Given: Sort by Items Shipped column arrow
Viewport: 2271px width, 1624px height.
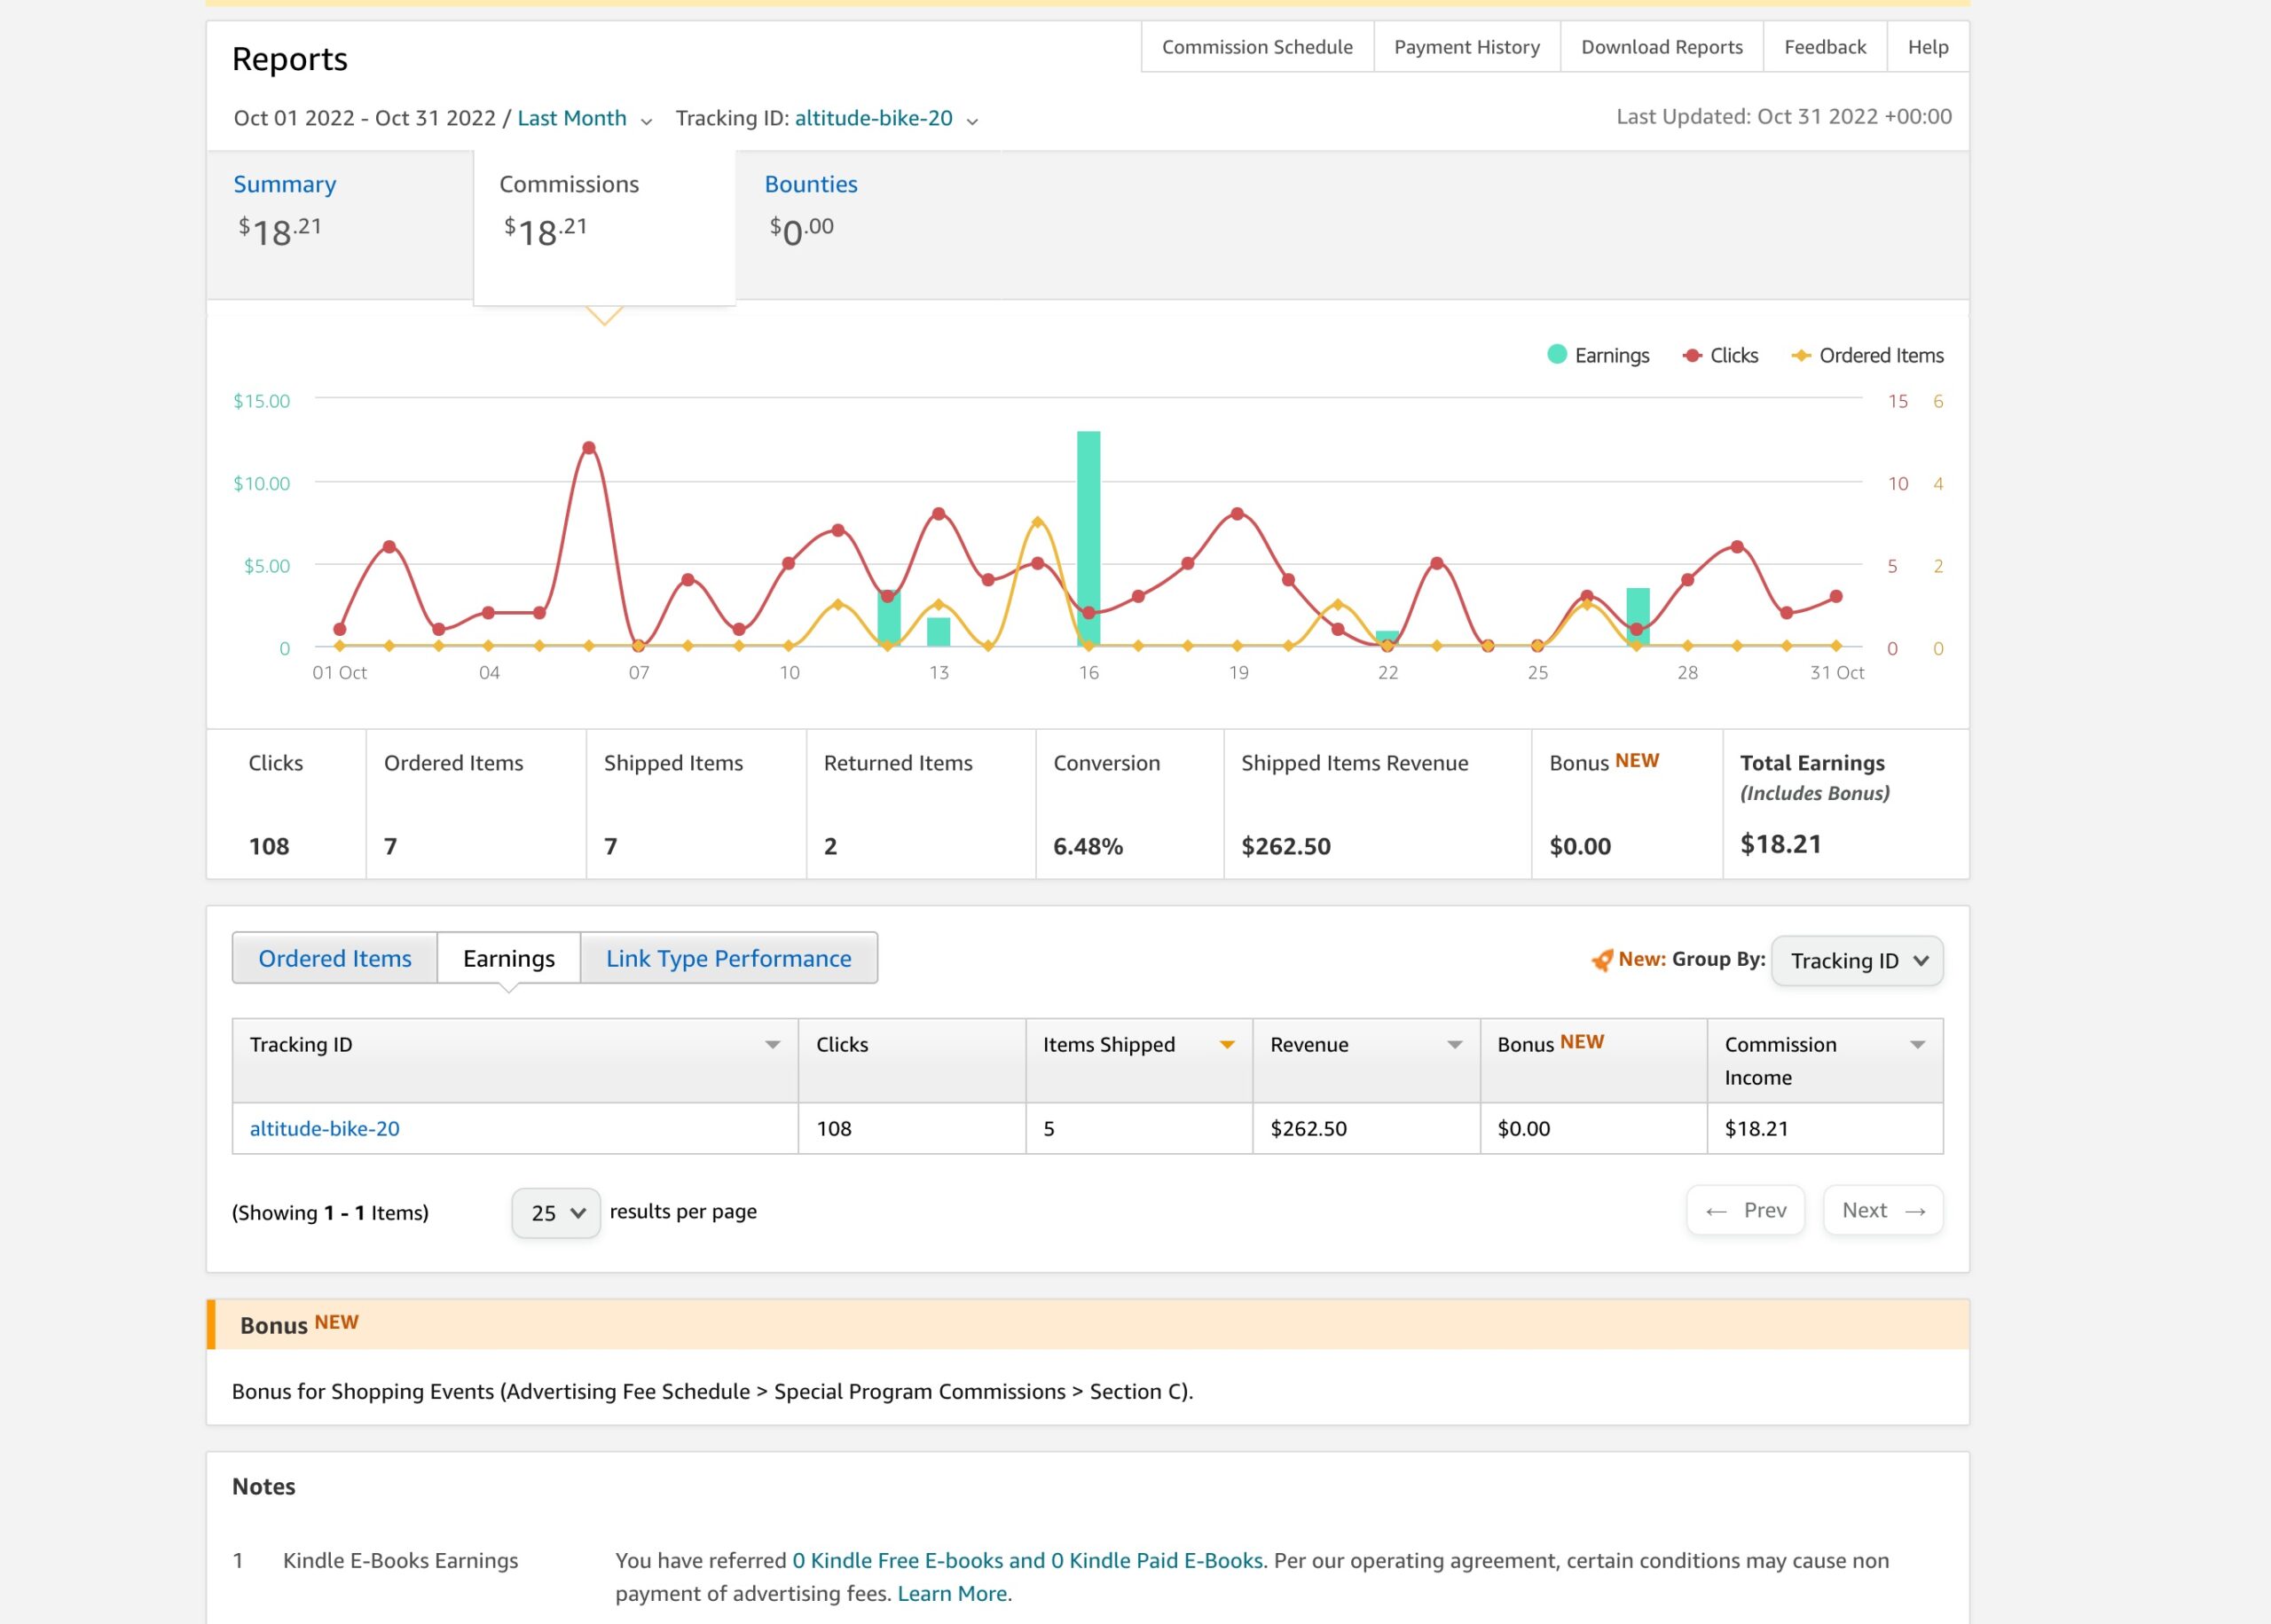Looking at the screenshot, I should (x=1227, y=1045).
